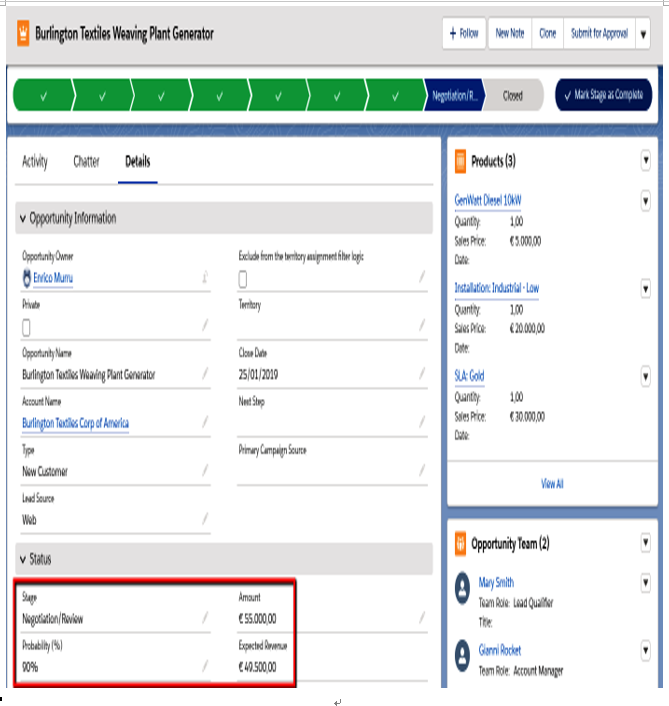Click the orange crown opportunity icon
Image resolution: width=669 pixels, height=706 pixels.
pos(23,33)
